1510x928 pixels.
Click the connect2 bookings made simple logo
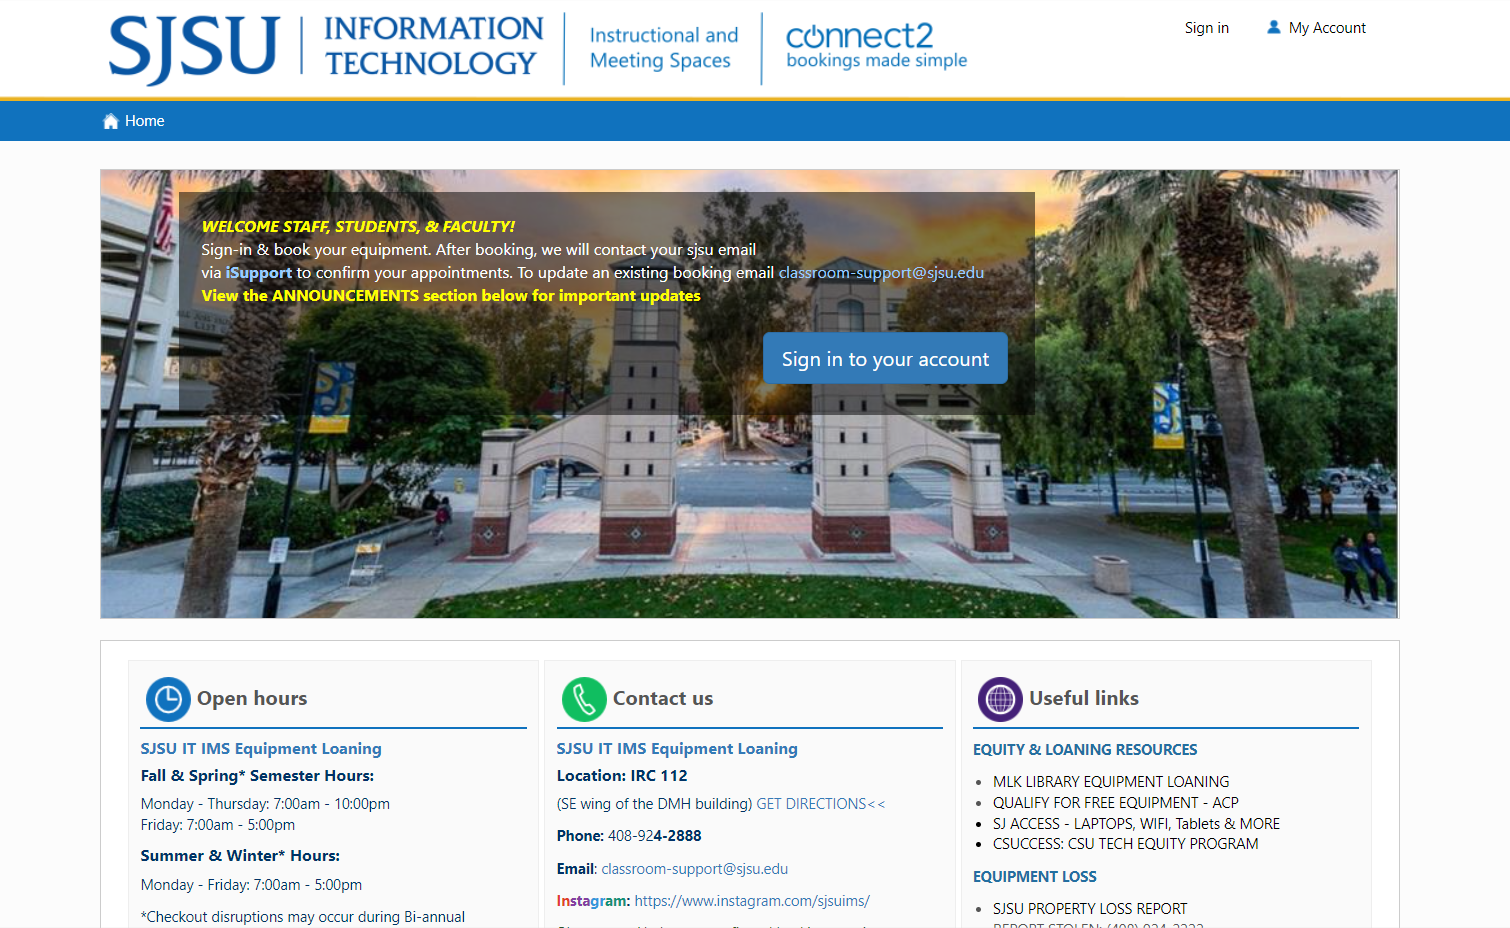876,47
